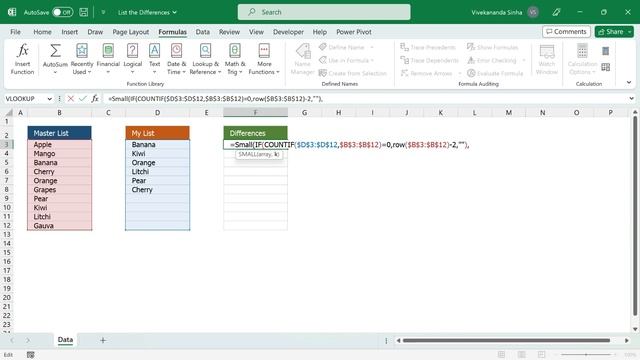Click the Save icon in title bar
The width and height of the screenshot is (640, 360).
click(x=84, y=12)
